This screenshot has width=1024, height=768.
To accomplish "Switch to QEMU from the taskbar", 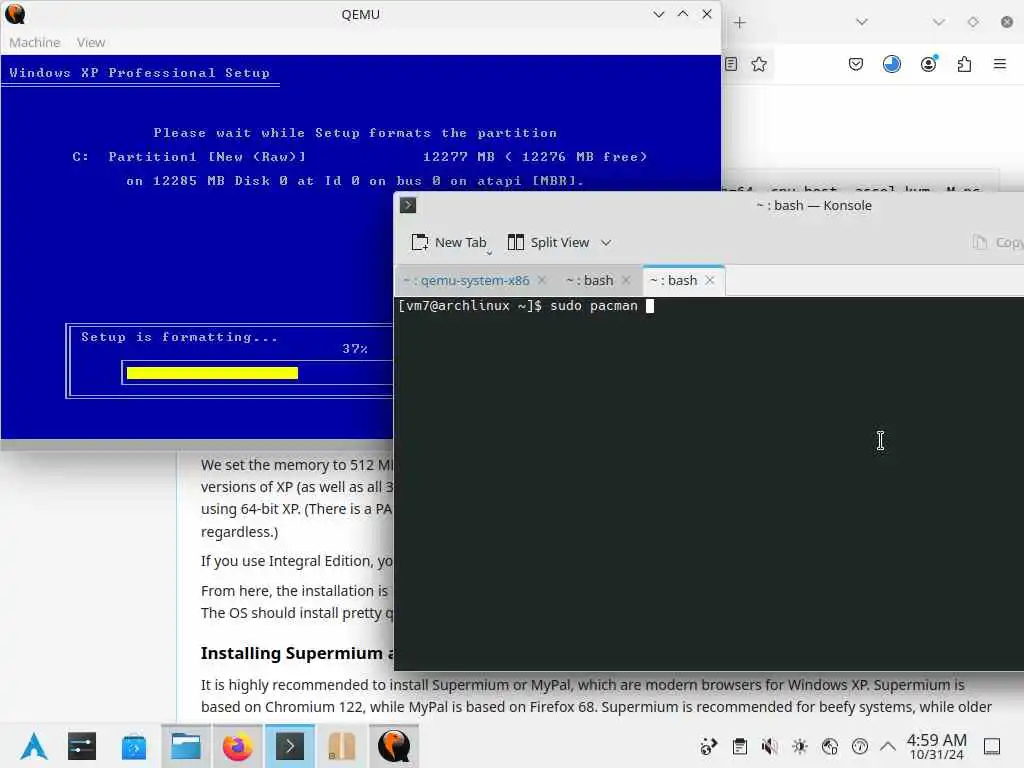I will click(x=394, y=746).
